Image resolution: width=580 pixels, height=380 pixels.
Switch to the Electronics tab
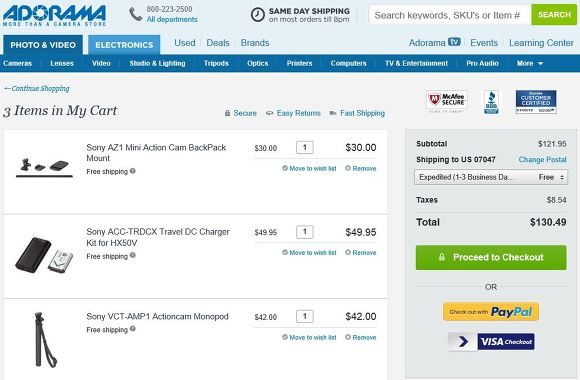coord(124,45)
